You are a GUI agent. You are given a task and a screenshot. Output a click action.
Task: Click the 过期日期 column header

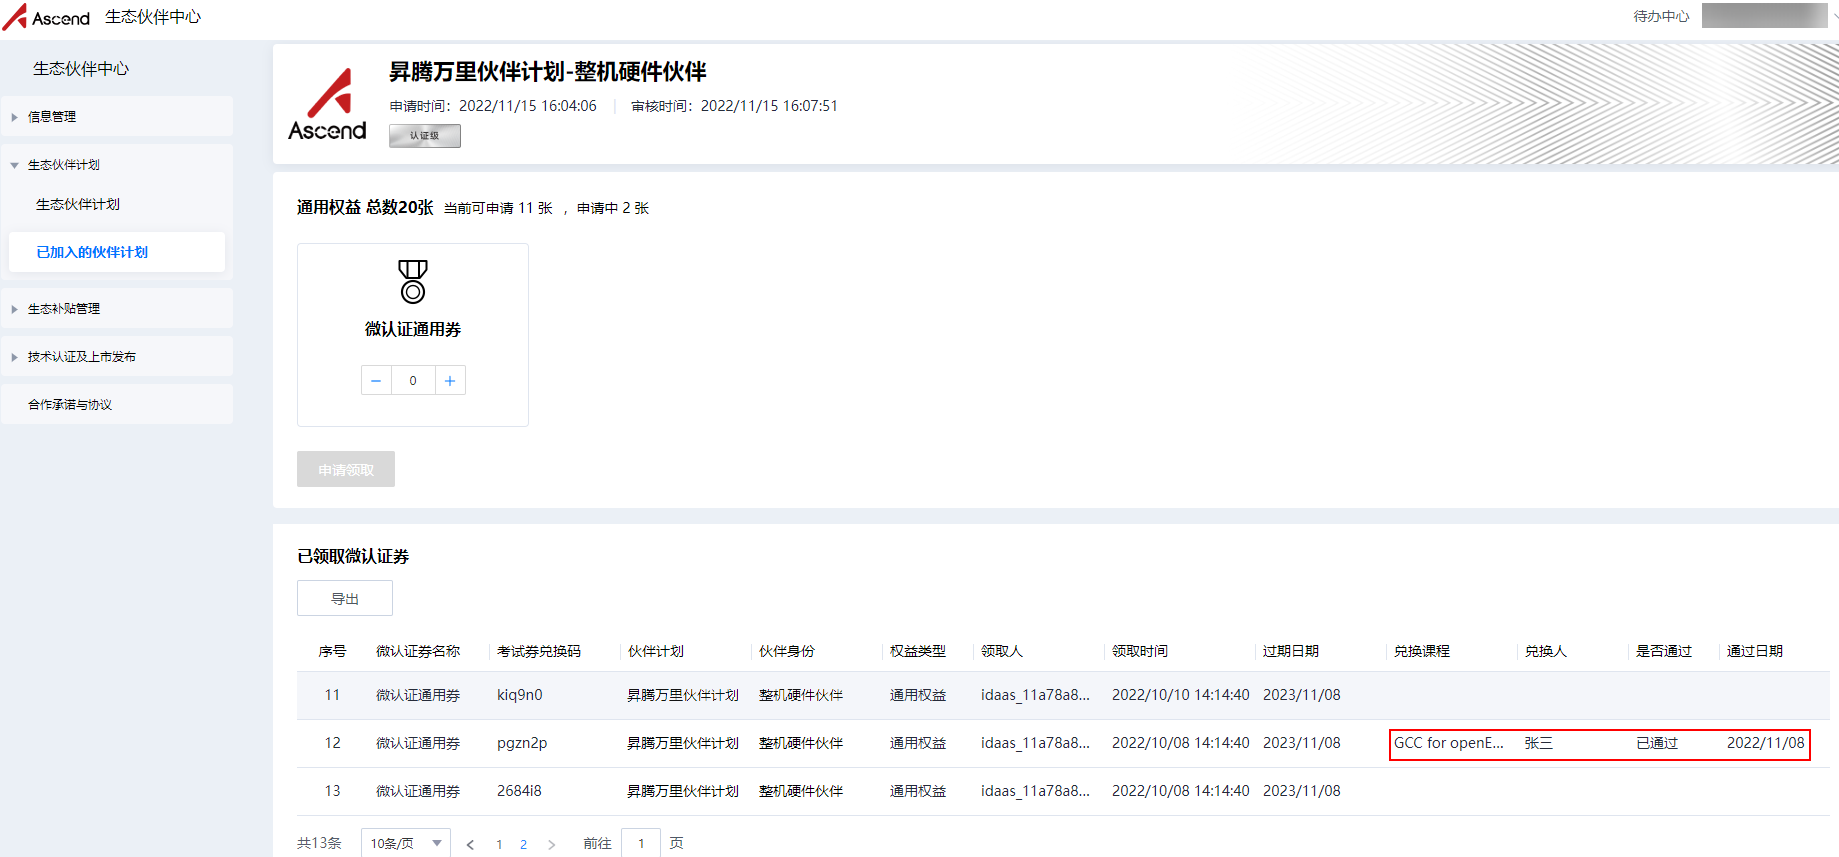[1291, 651]
